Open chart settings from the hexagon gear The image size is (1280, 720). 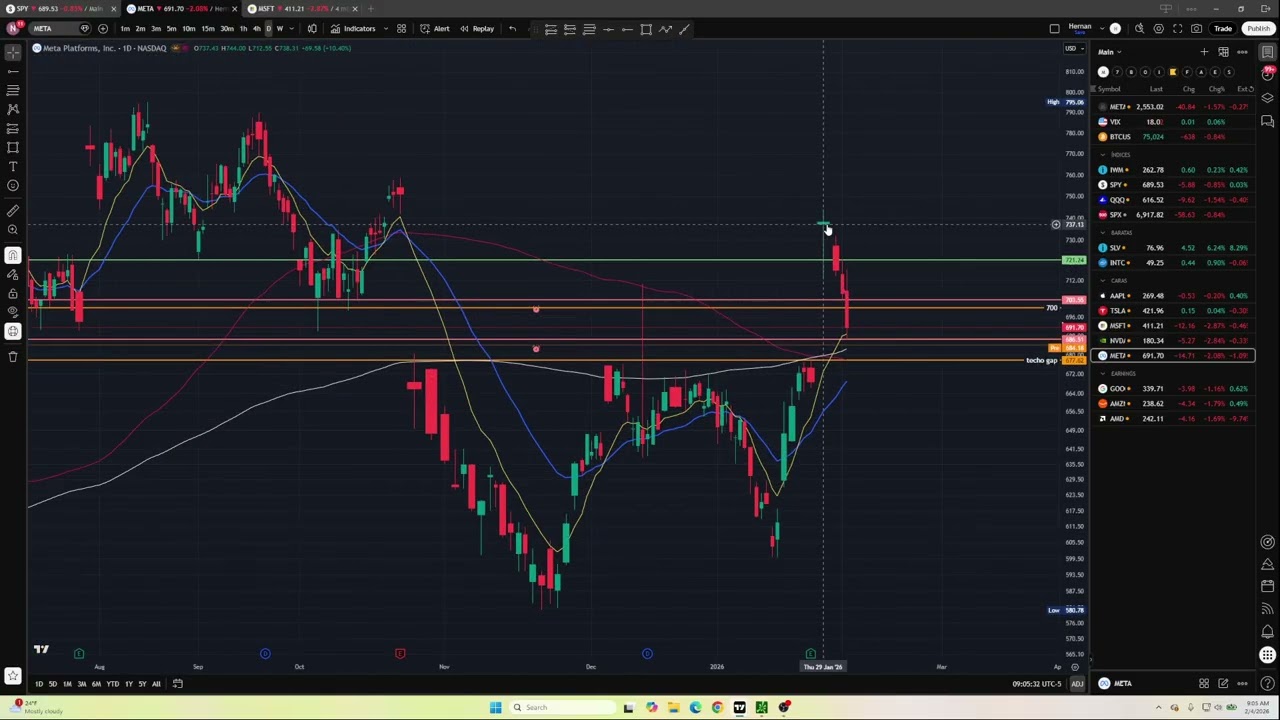coord(1159,28)
